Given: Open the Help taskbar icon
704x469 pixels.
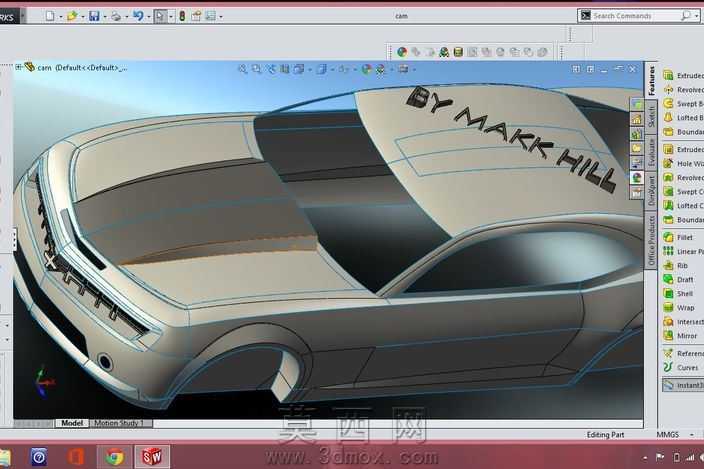Looking at the screenshot, I should 39,457.
